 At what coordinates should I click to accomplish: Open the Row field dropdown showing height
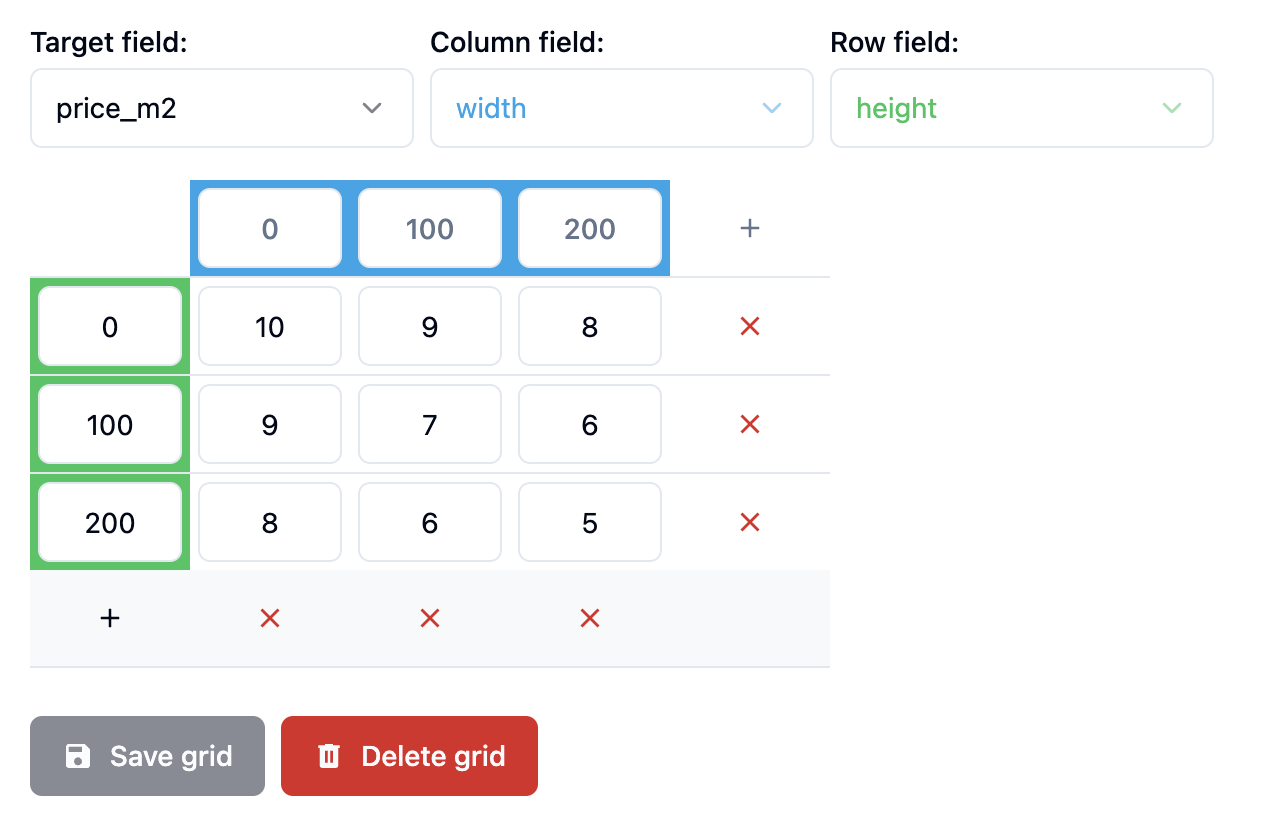(x=1021, y=108)
